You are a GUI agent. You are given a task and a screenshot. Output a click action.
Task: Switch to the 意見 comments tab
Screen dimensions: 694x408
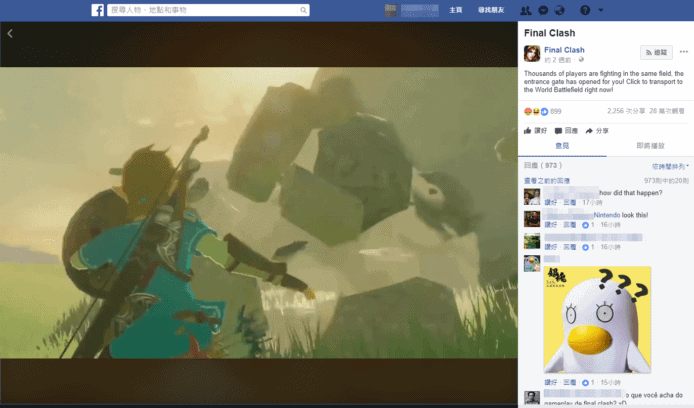pos(562,147)
